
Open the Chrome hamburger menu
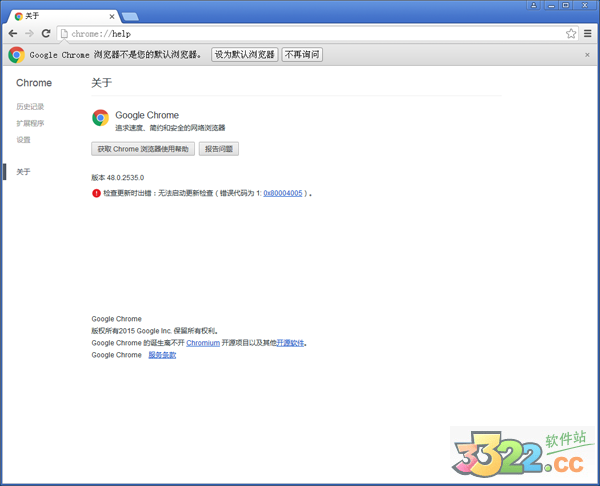click(588, 34)
